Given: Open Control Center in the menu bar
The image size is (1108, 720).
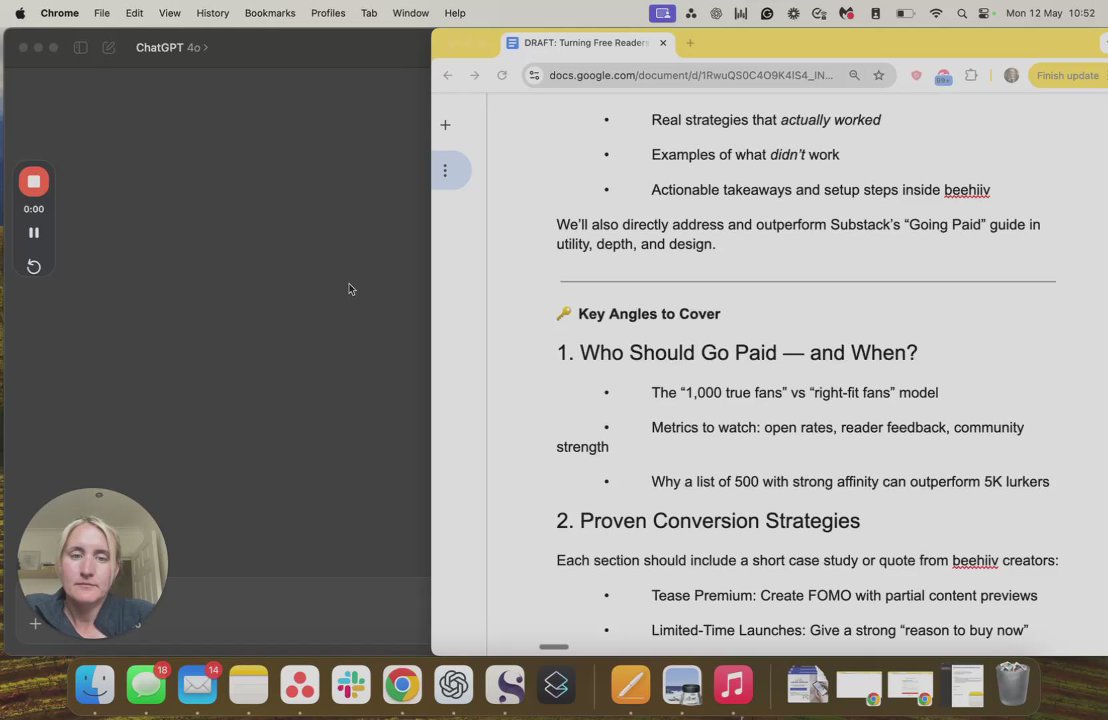Looking at the screenshot, I should pos(984,13).
